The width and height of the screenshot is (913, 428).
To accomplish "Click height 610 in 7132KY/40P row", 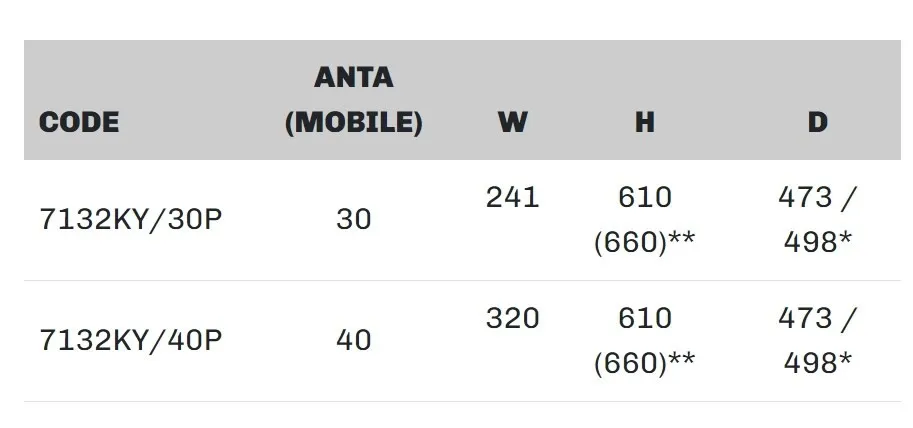I will 645,318.
